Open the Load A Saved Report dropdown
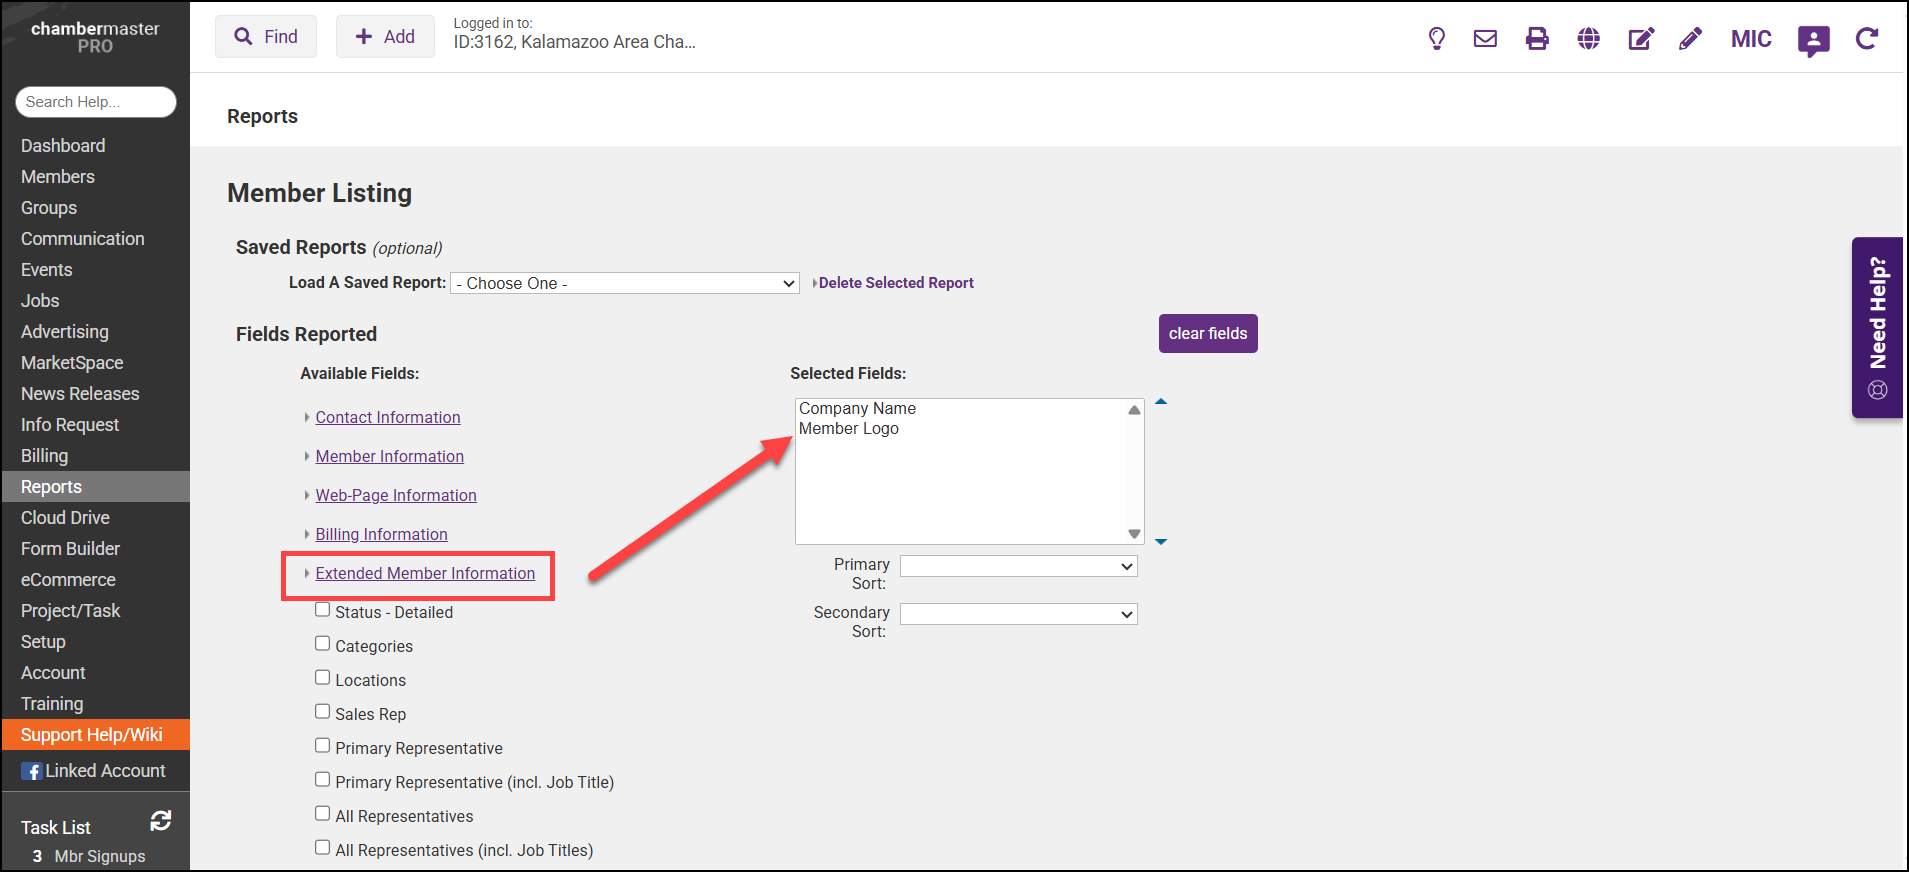This screenshot has width=1909, height=872. 624,284
